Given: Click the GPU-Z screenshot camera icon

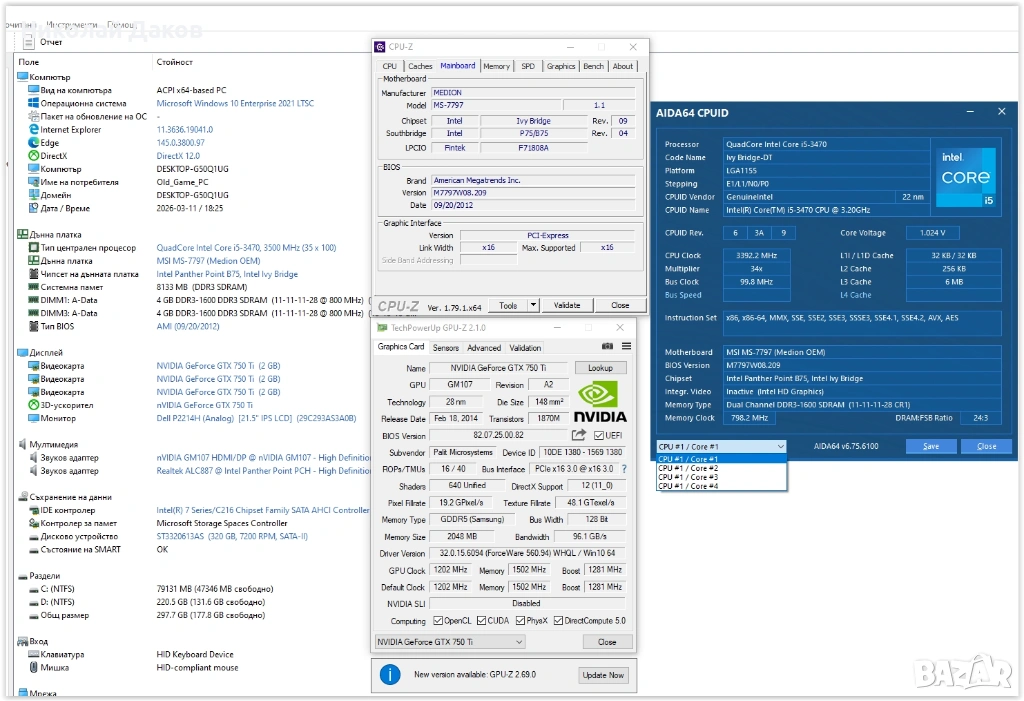Looking at the screenshot, I should pos(607,347).
